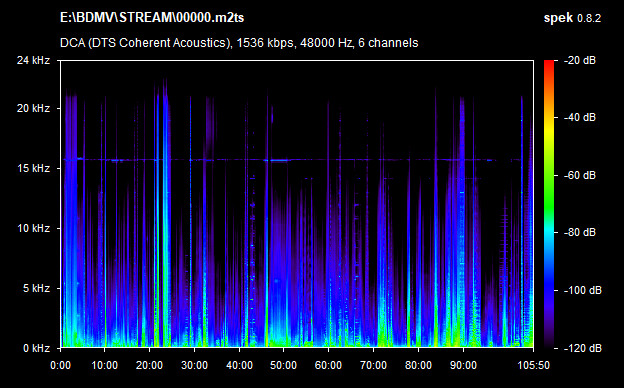
Task: Click the -120 dB legend label
Action: coord(582,348)
